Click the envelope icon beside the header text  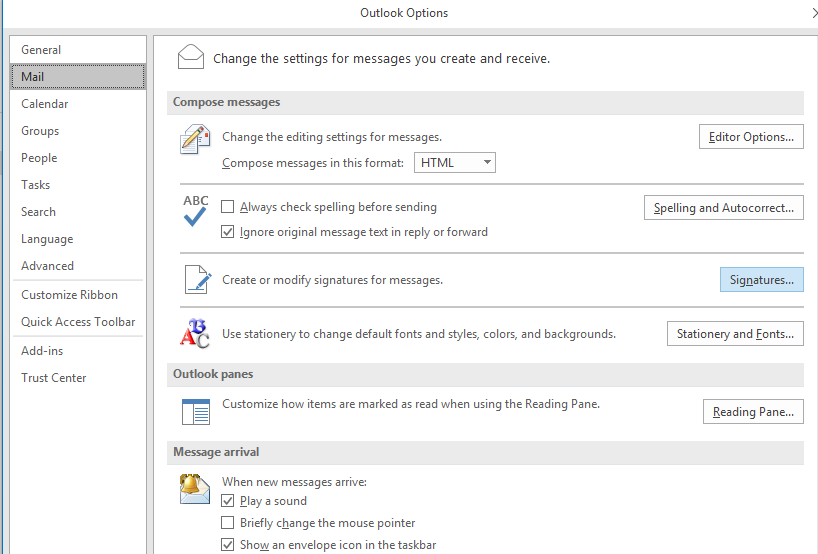point(191,57)
